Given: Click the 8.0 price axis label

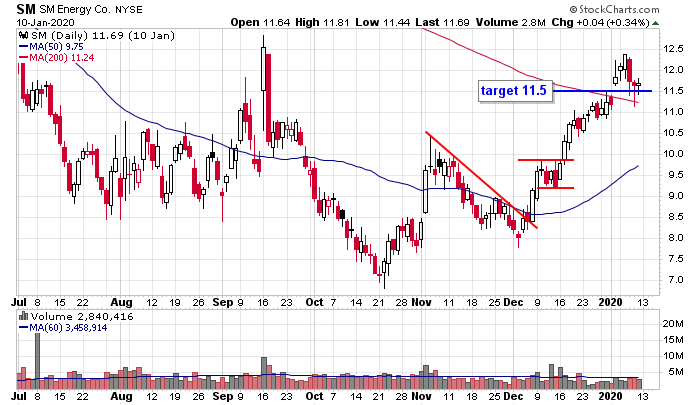Looking at the screenshot, I should click(675, 238).
